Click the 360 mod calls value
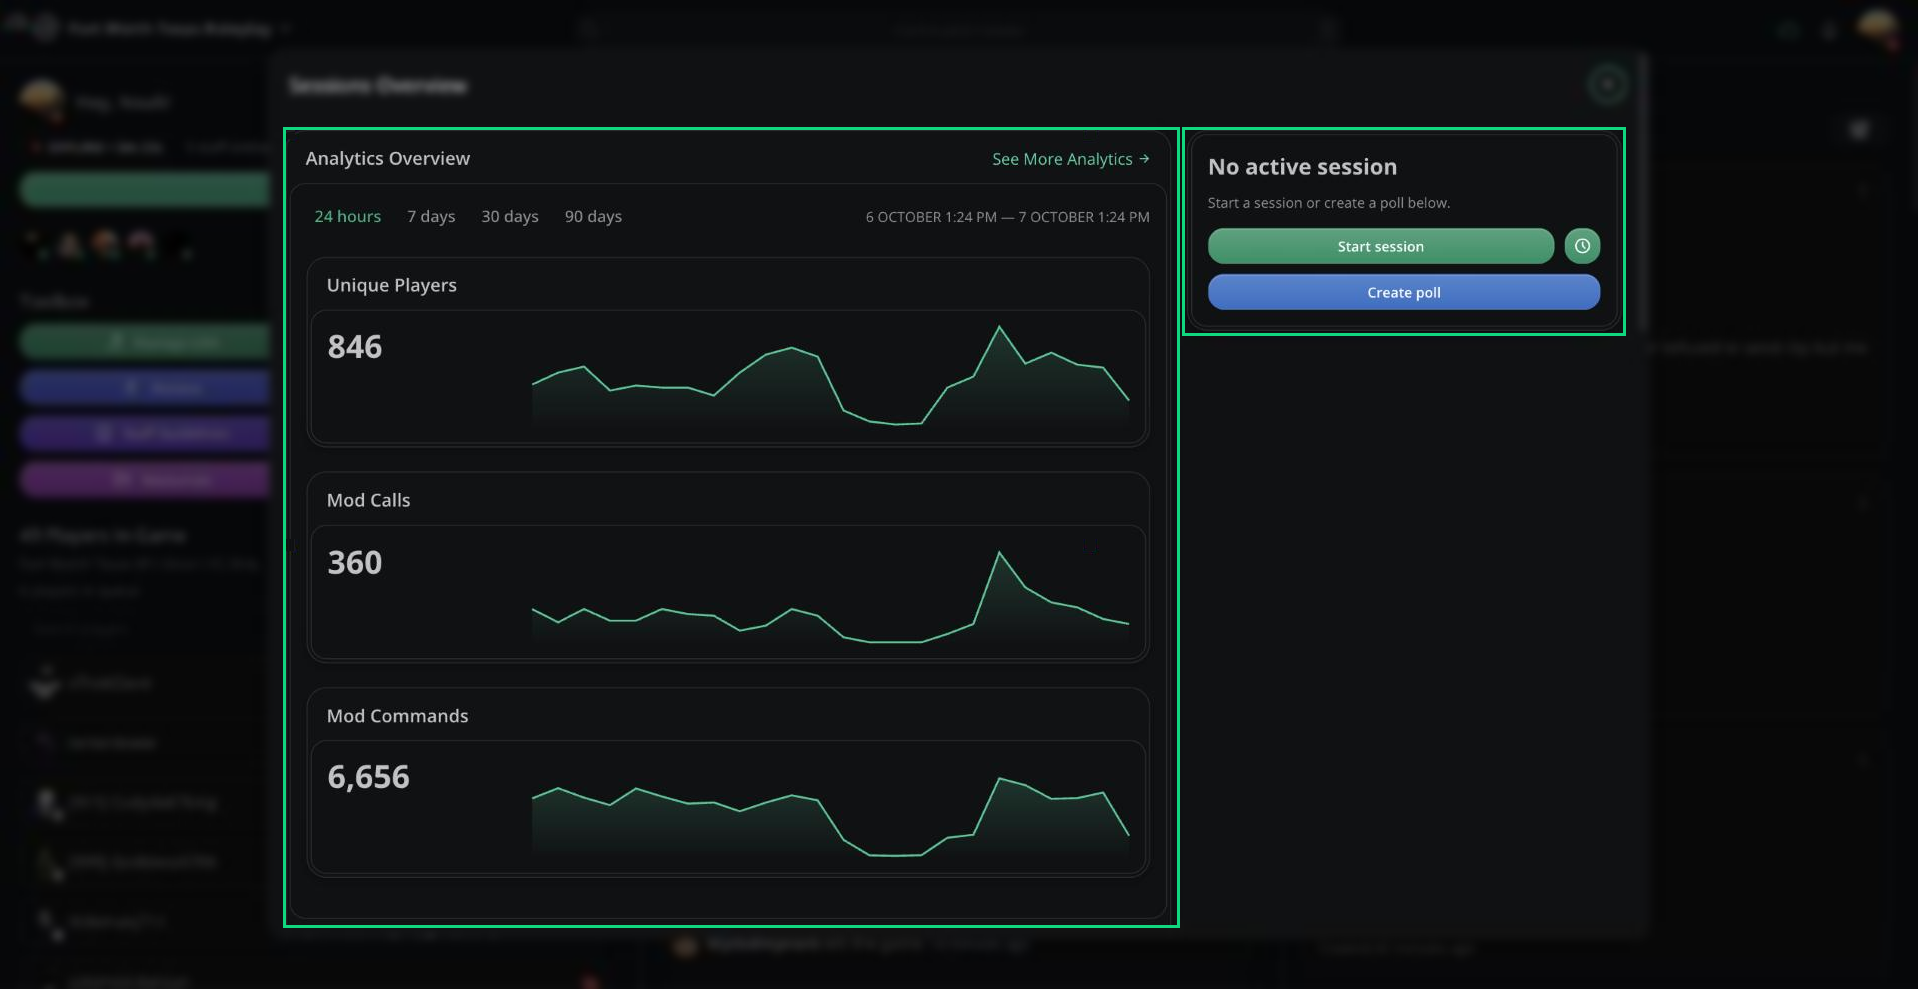This screenshot has height=989, width=1918. [355, 563]
